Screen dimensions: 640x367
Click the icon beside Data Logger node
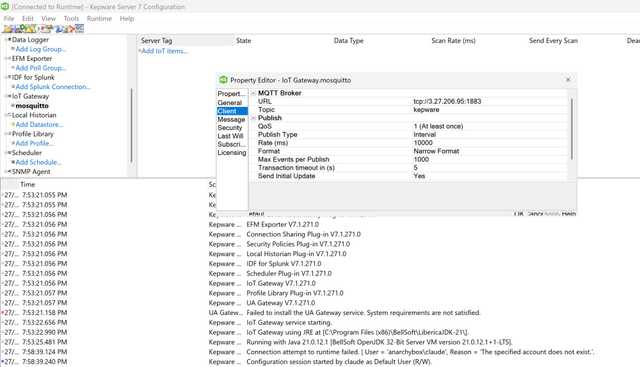tap(9, 40)
